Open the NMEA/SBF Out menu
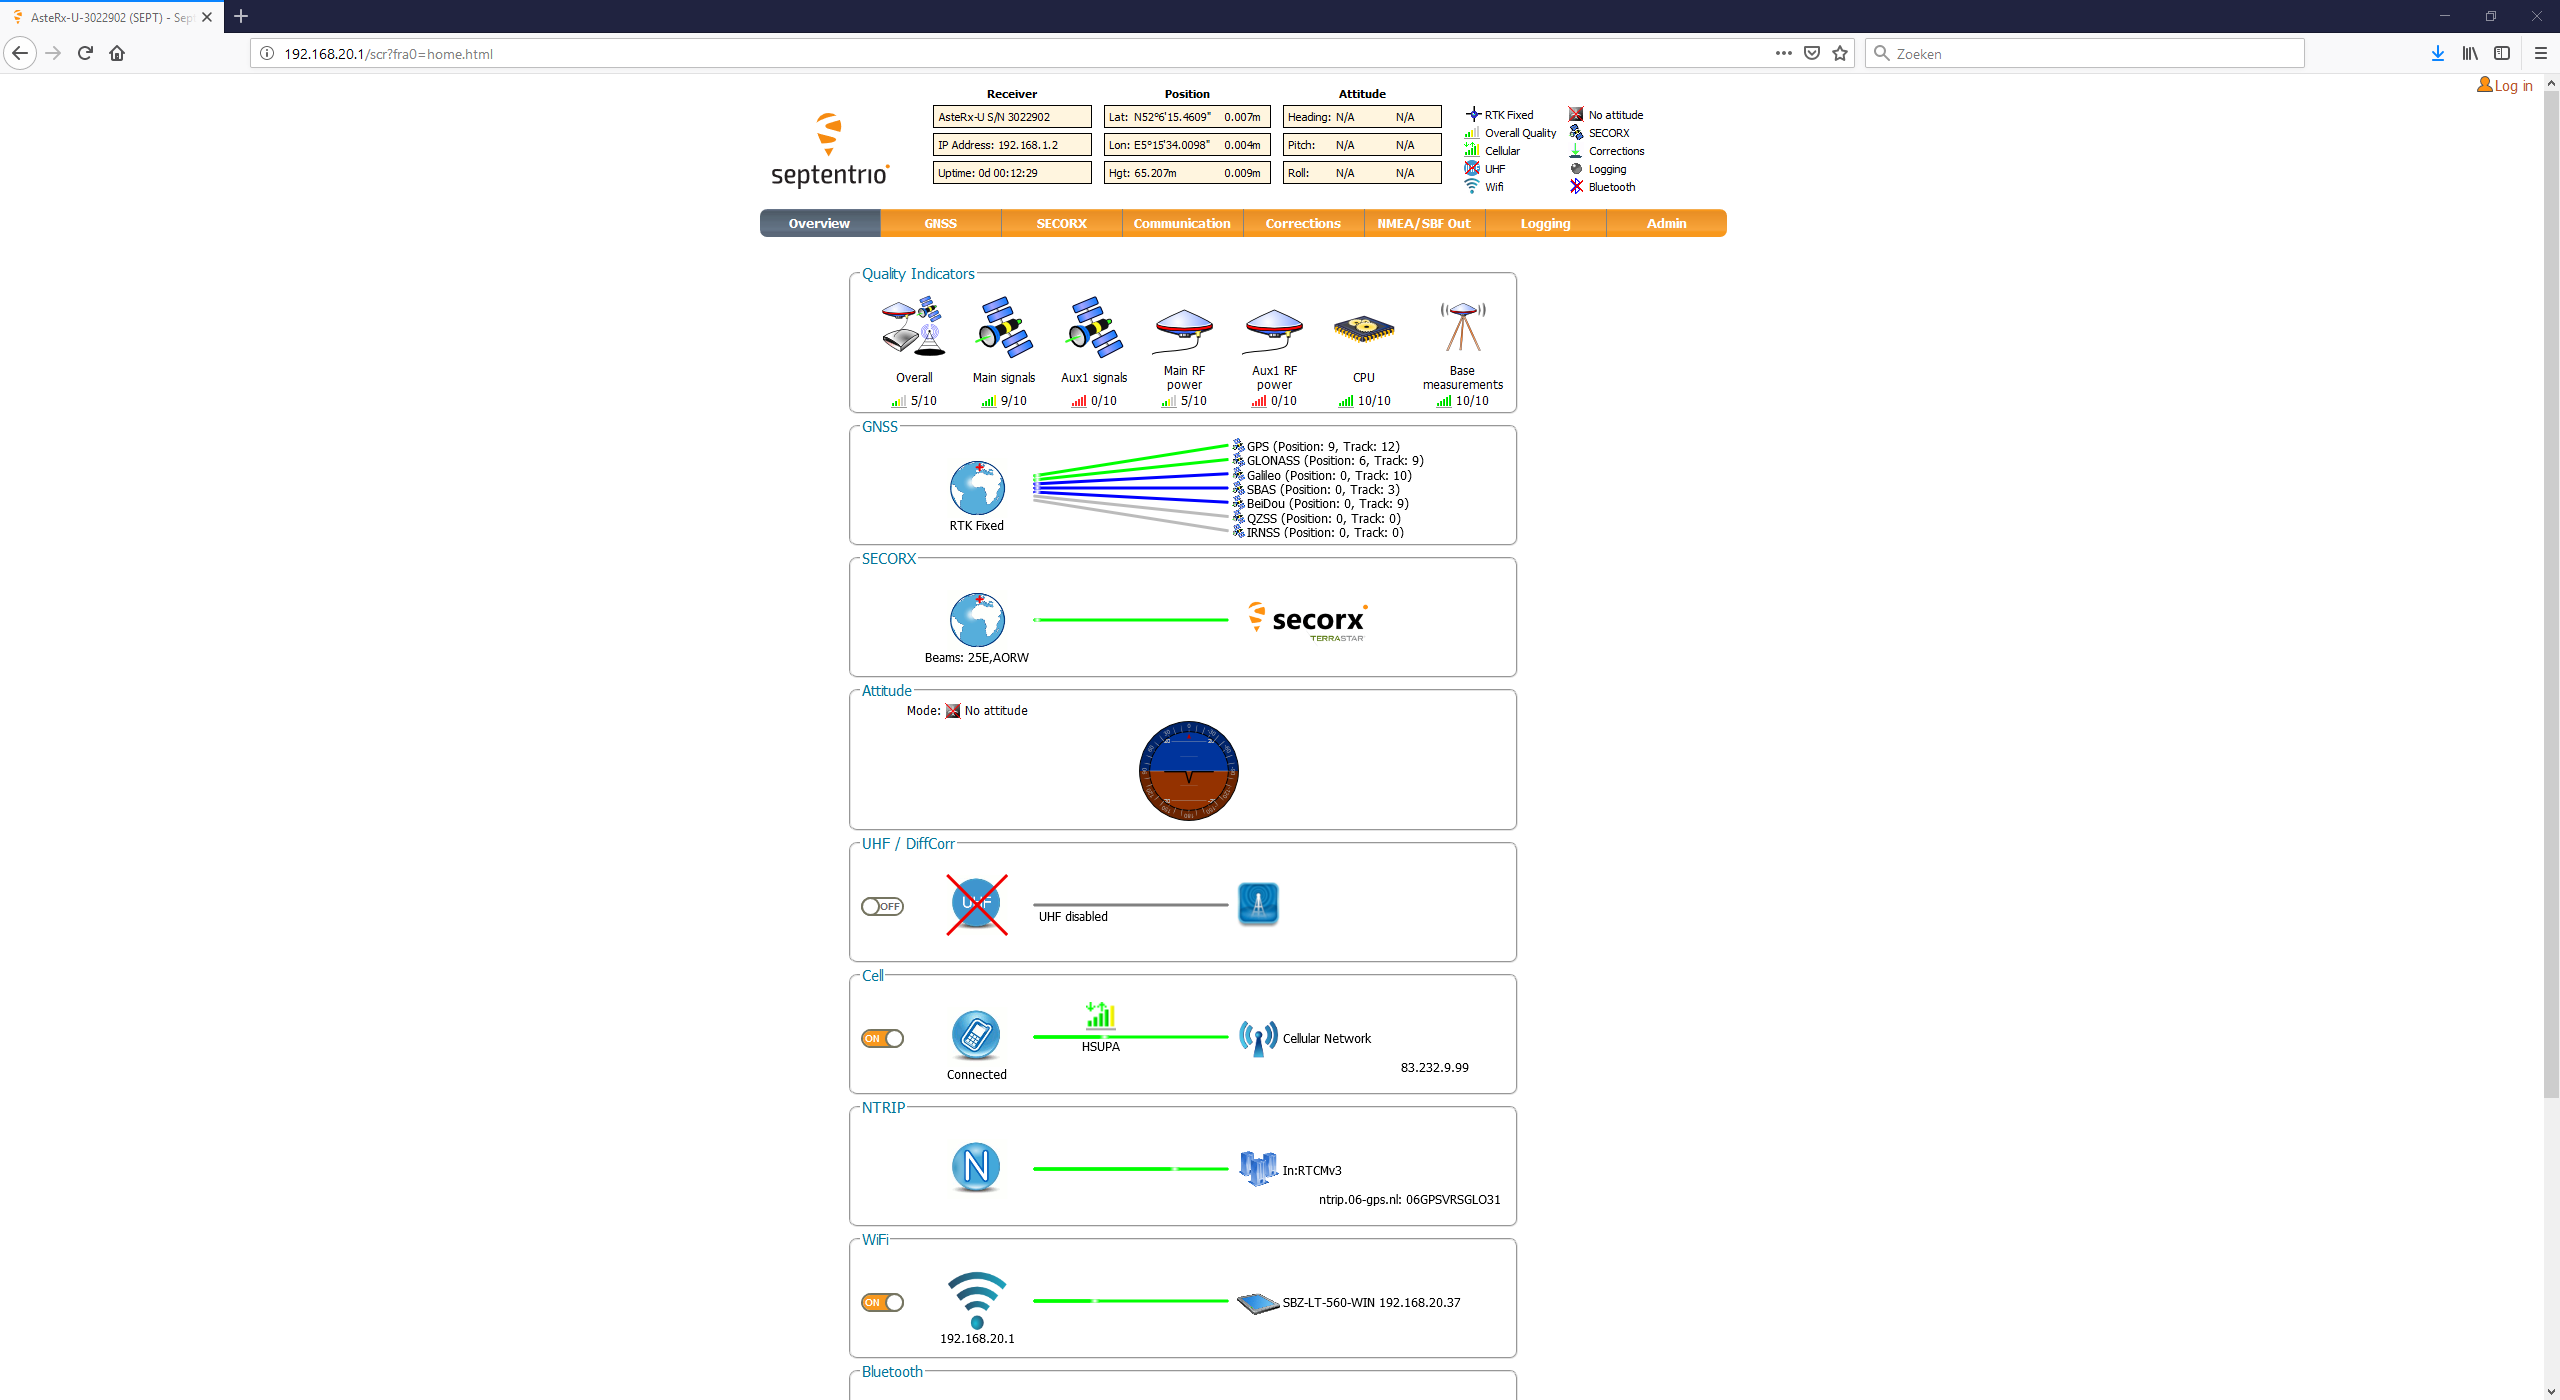The height and width of the screenshot is (1400, 2560). click(x=1423, y=223)
